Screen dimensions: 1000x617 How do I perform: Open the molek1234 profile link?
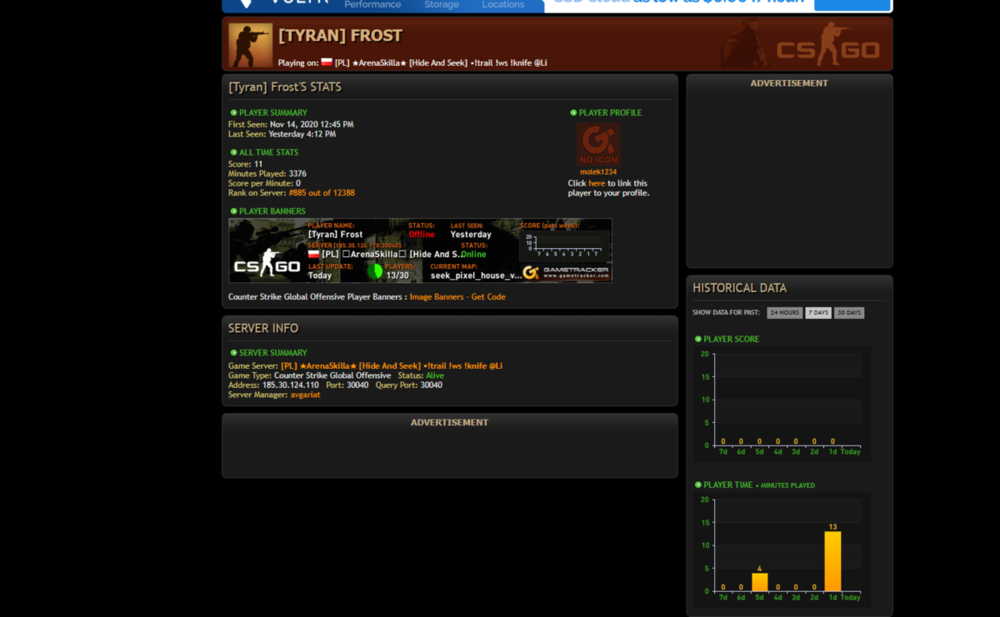pyautogui.click(x=598, y=172)
